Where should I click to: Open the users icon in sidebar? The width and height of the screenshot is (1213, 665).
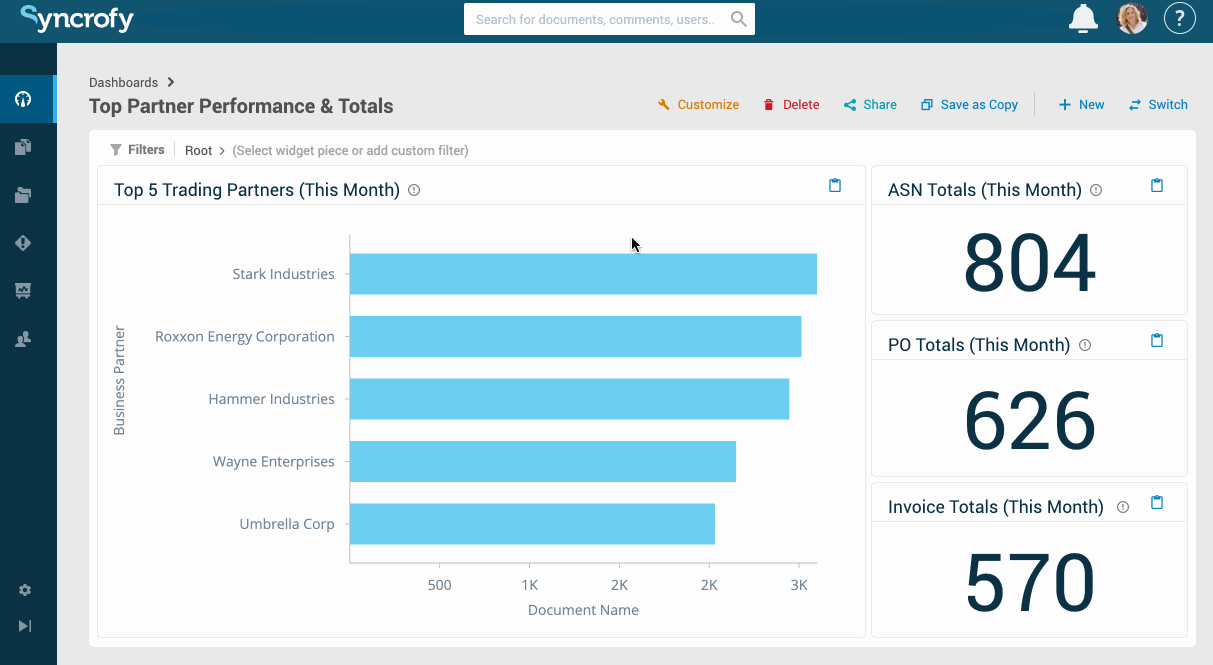pyautogui.click(x=23, y=340)
